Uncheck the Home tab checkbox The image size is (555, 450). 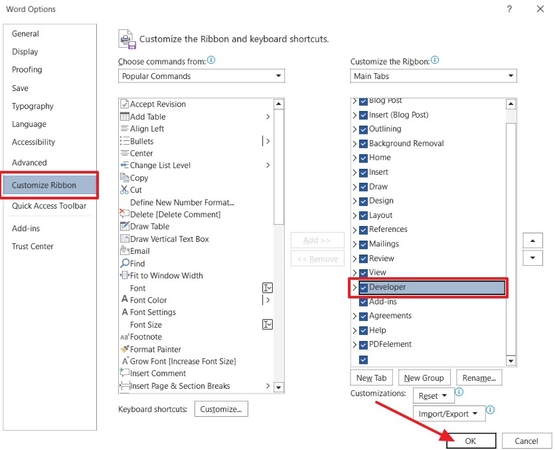click(363, 158)
